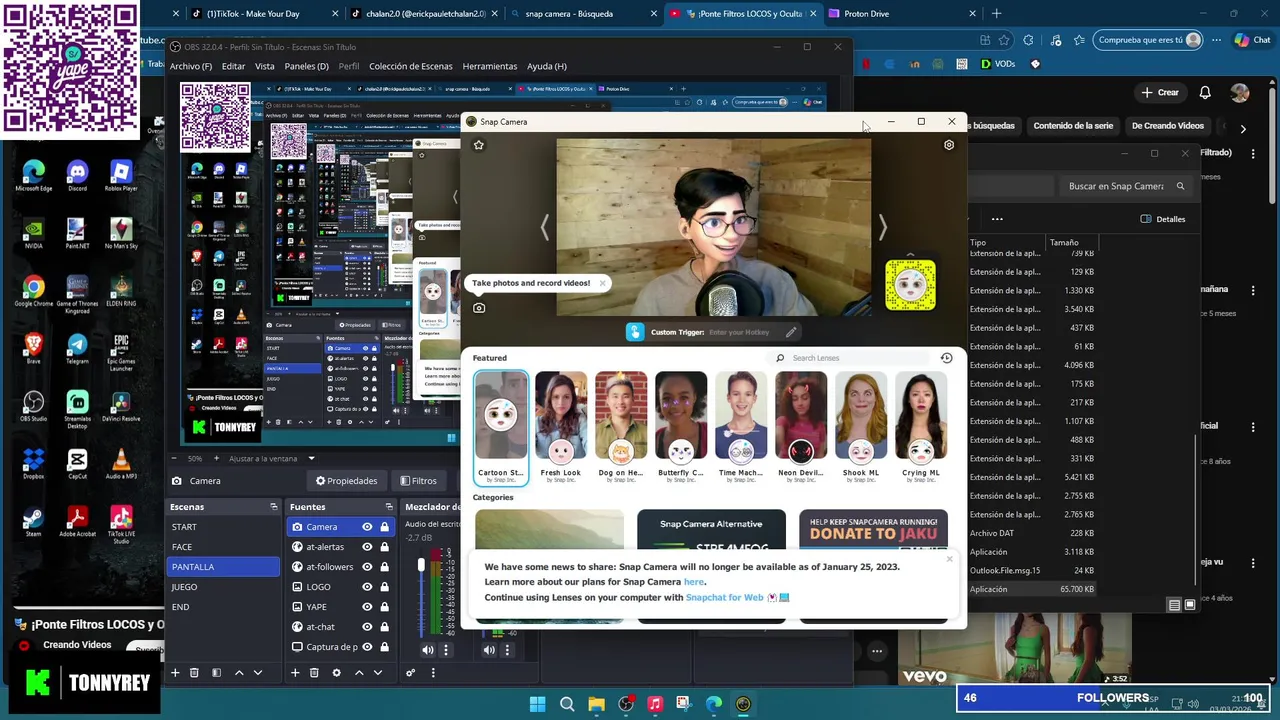Open Filtros for the Camera source

[418, 481]
